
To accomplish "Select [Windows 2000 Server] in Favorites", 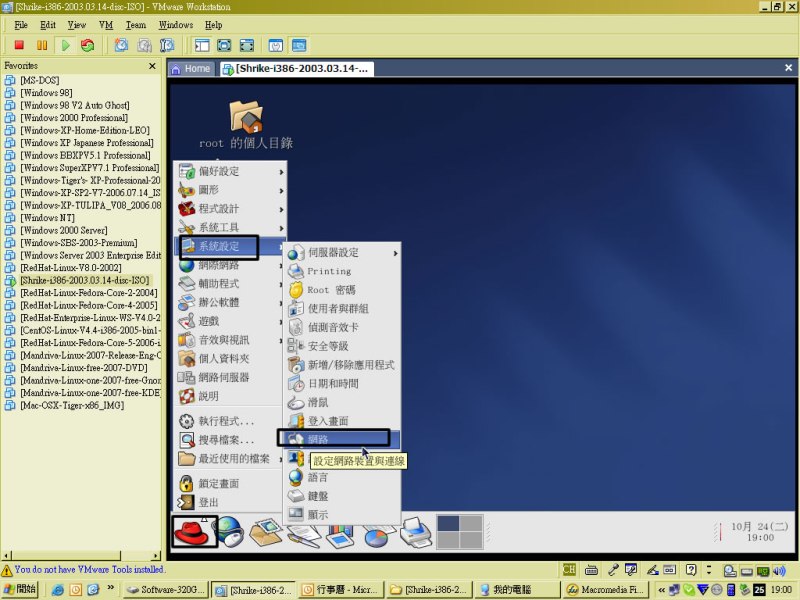I will pos(64,230).
